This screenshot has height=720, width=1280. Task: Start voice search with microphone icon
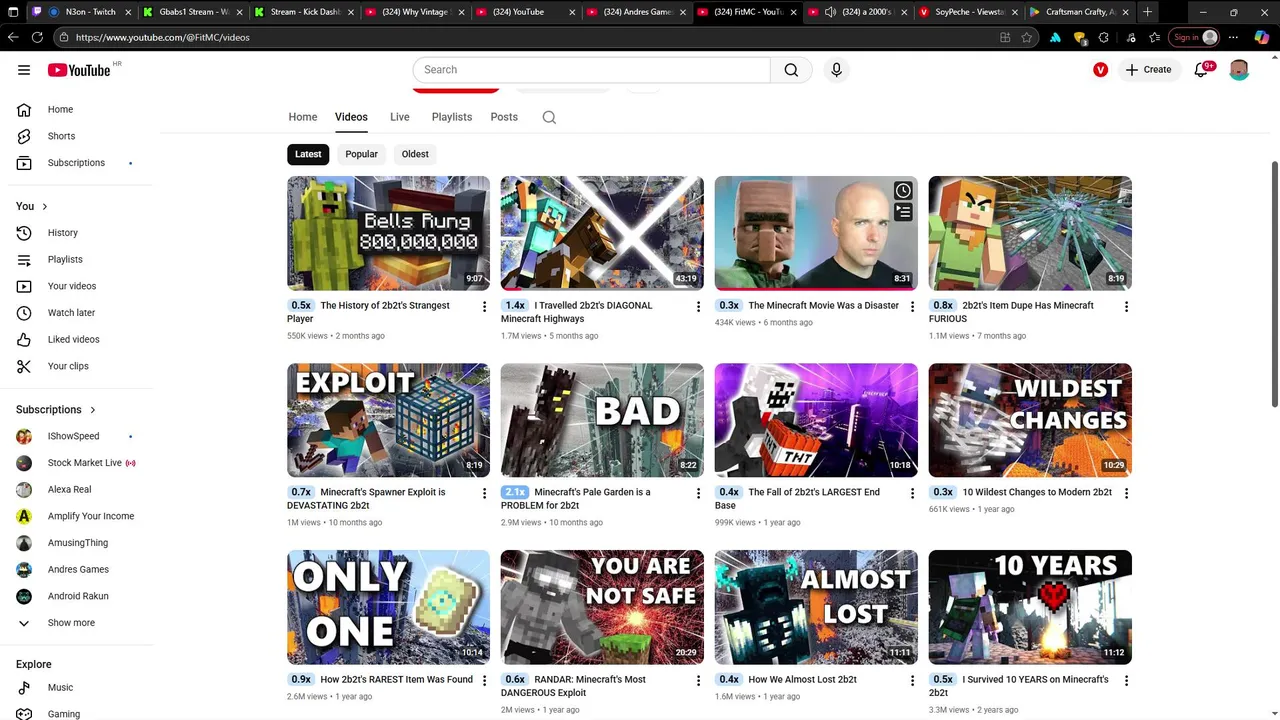(837, 70)
